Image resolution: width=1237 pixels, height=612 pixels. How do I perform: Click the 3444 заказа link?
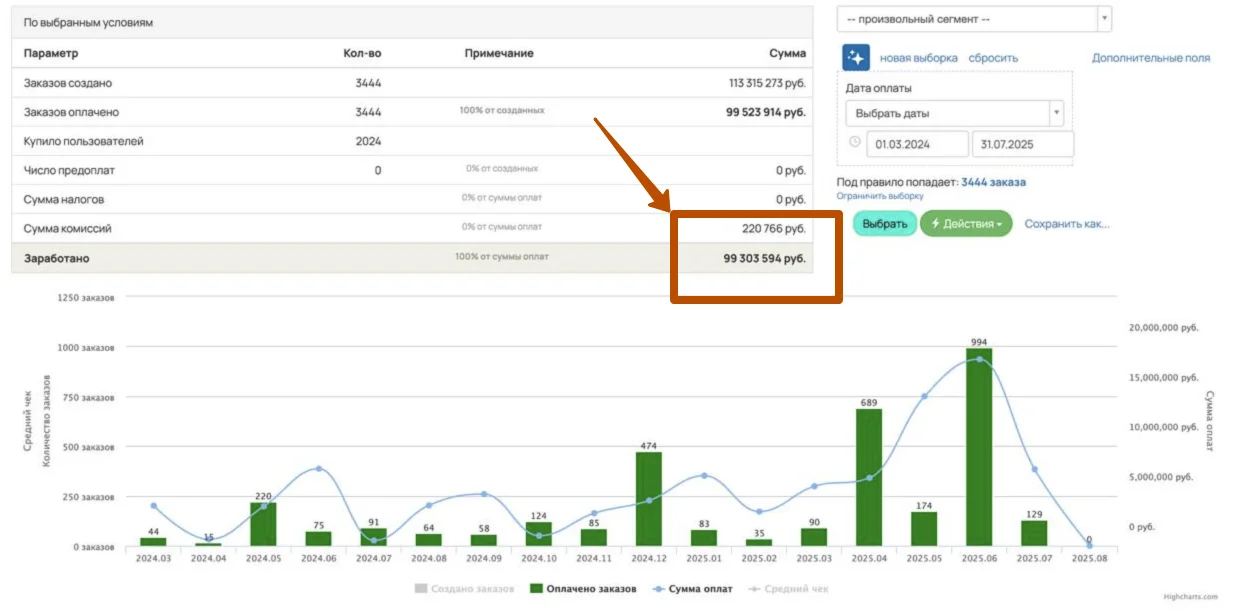[x=993, y=182]
